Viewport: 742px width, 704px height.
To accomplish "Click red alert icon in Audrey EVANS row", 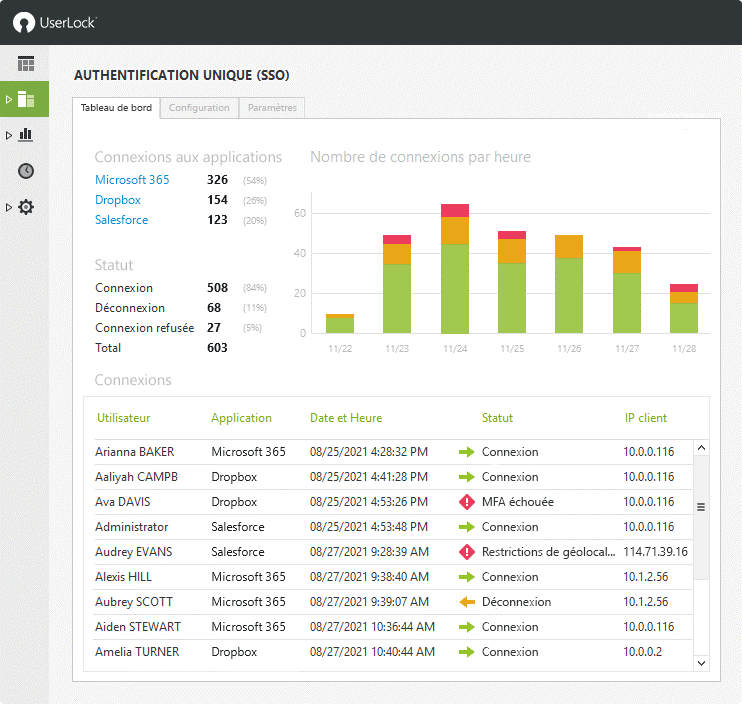I will (467, 552).
